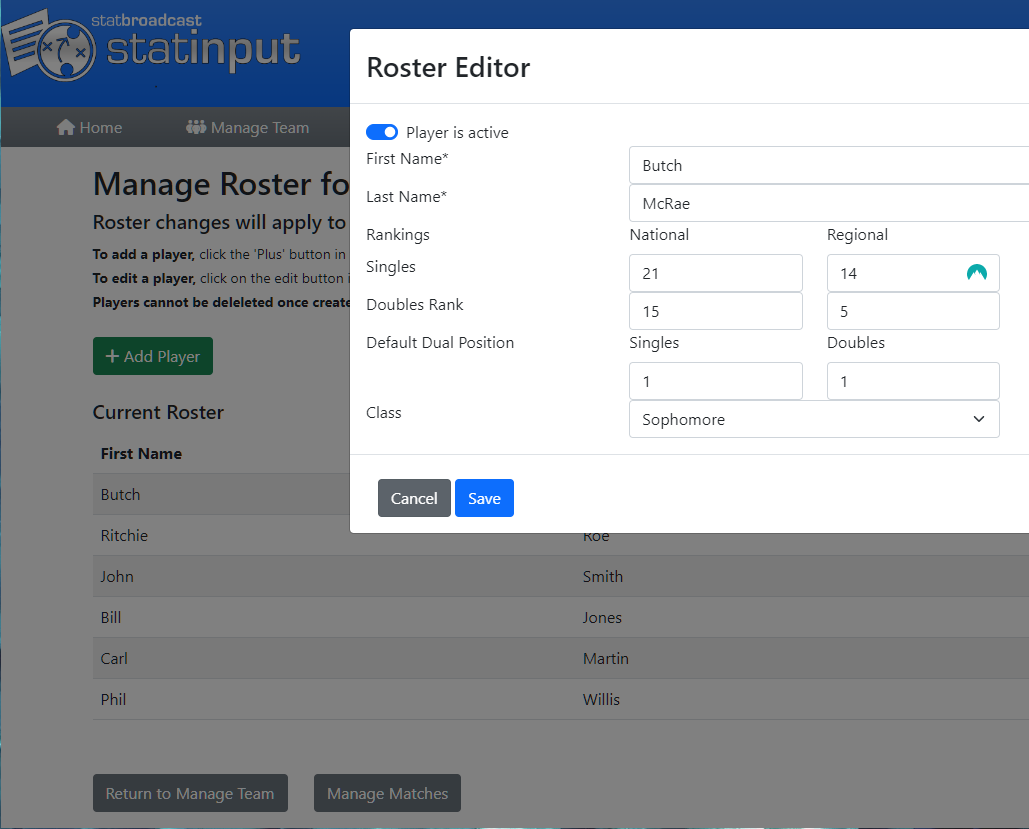The image size is (1029, 829).
Task: Click the Default Dual Position Doubles field
Action: pyautogui.click(x=912, y=381)
